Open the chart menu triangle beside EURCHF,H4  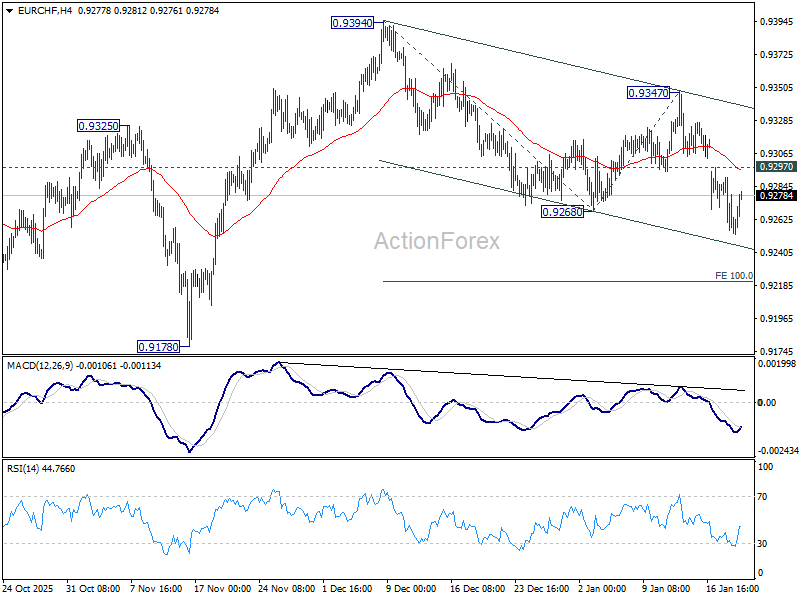pos(10,11)
